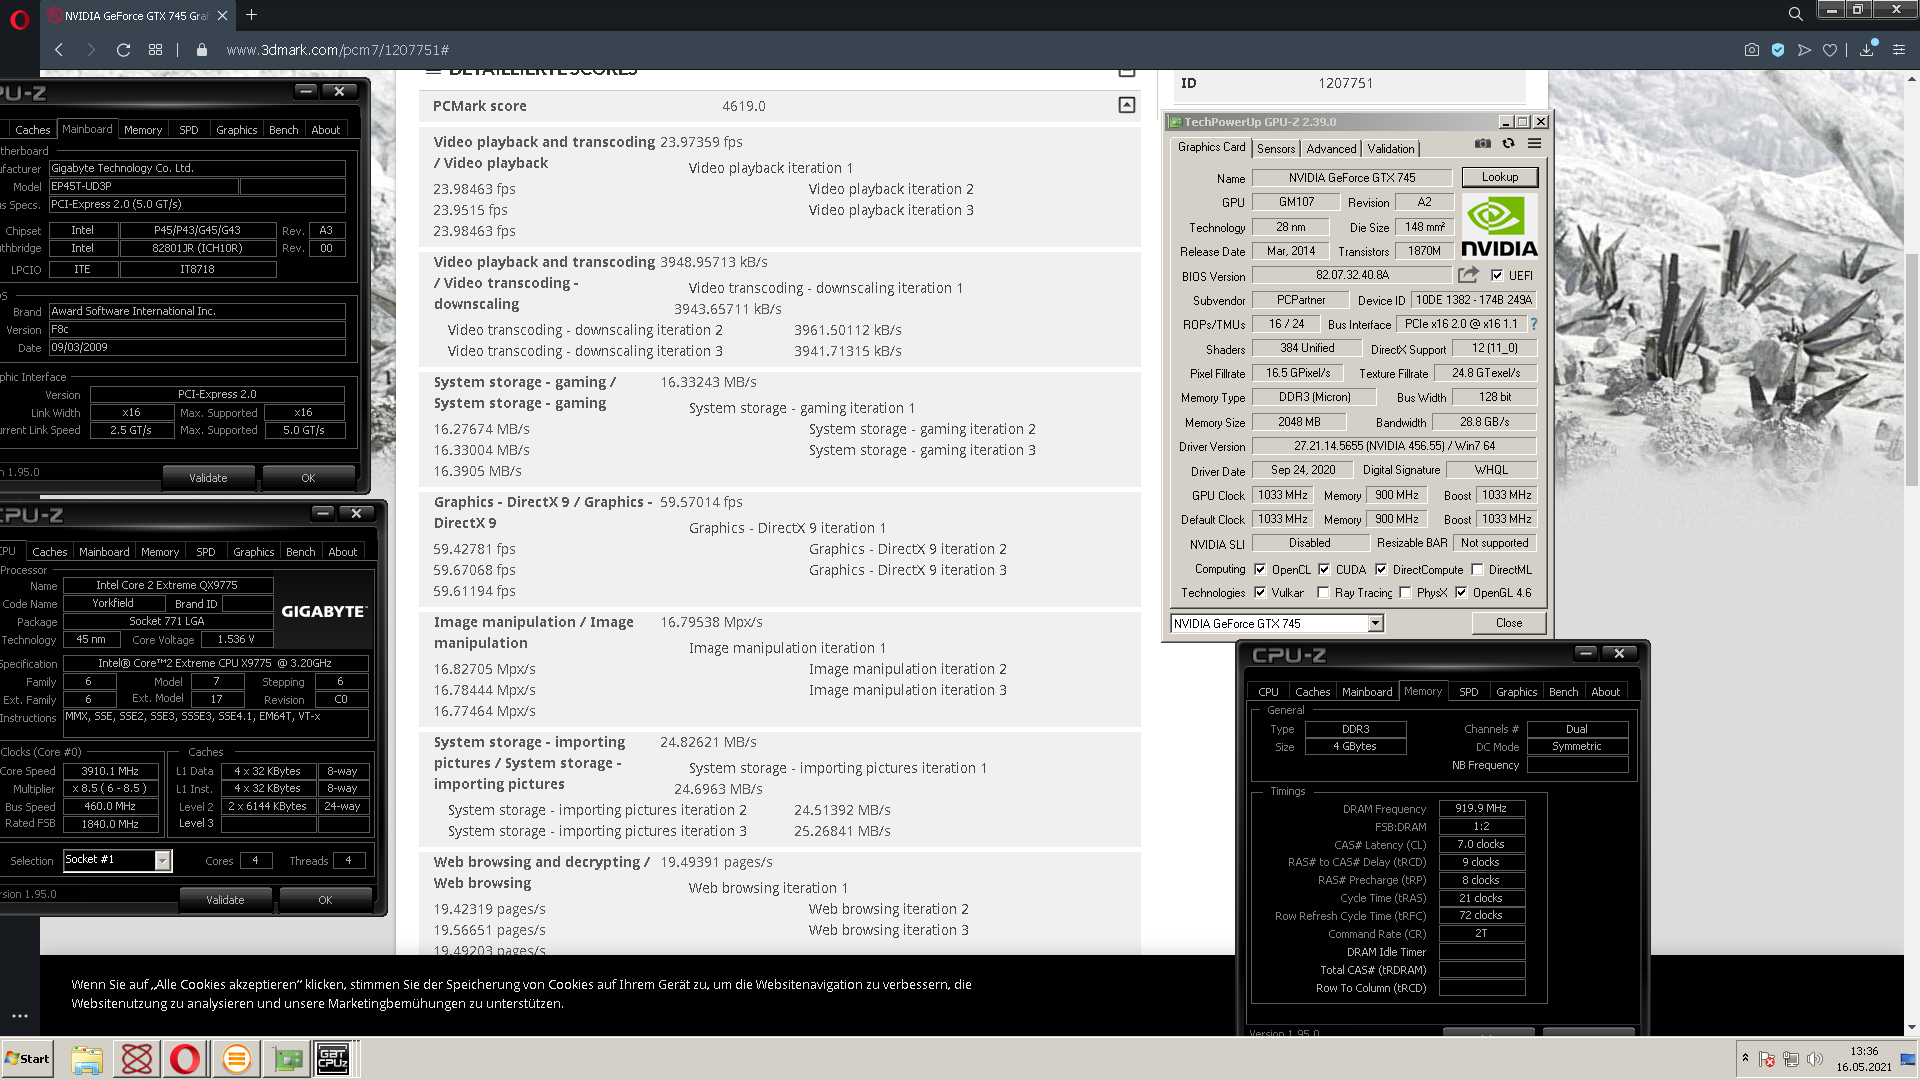Image resolution: width=1920 pixels, height=1080 pixels.
Task: Click the Opera snapshot camera icon
Action: tap(1751, 50)
